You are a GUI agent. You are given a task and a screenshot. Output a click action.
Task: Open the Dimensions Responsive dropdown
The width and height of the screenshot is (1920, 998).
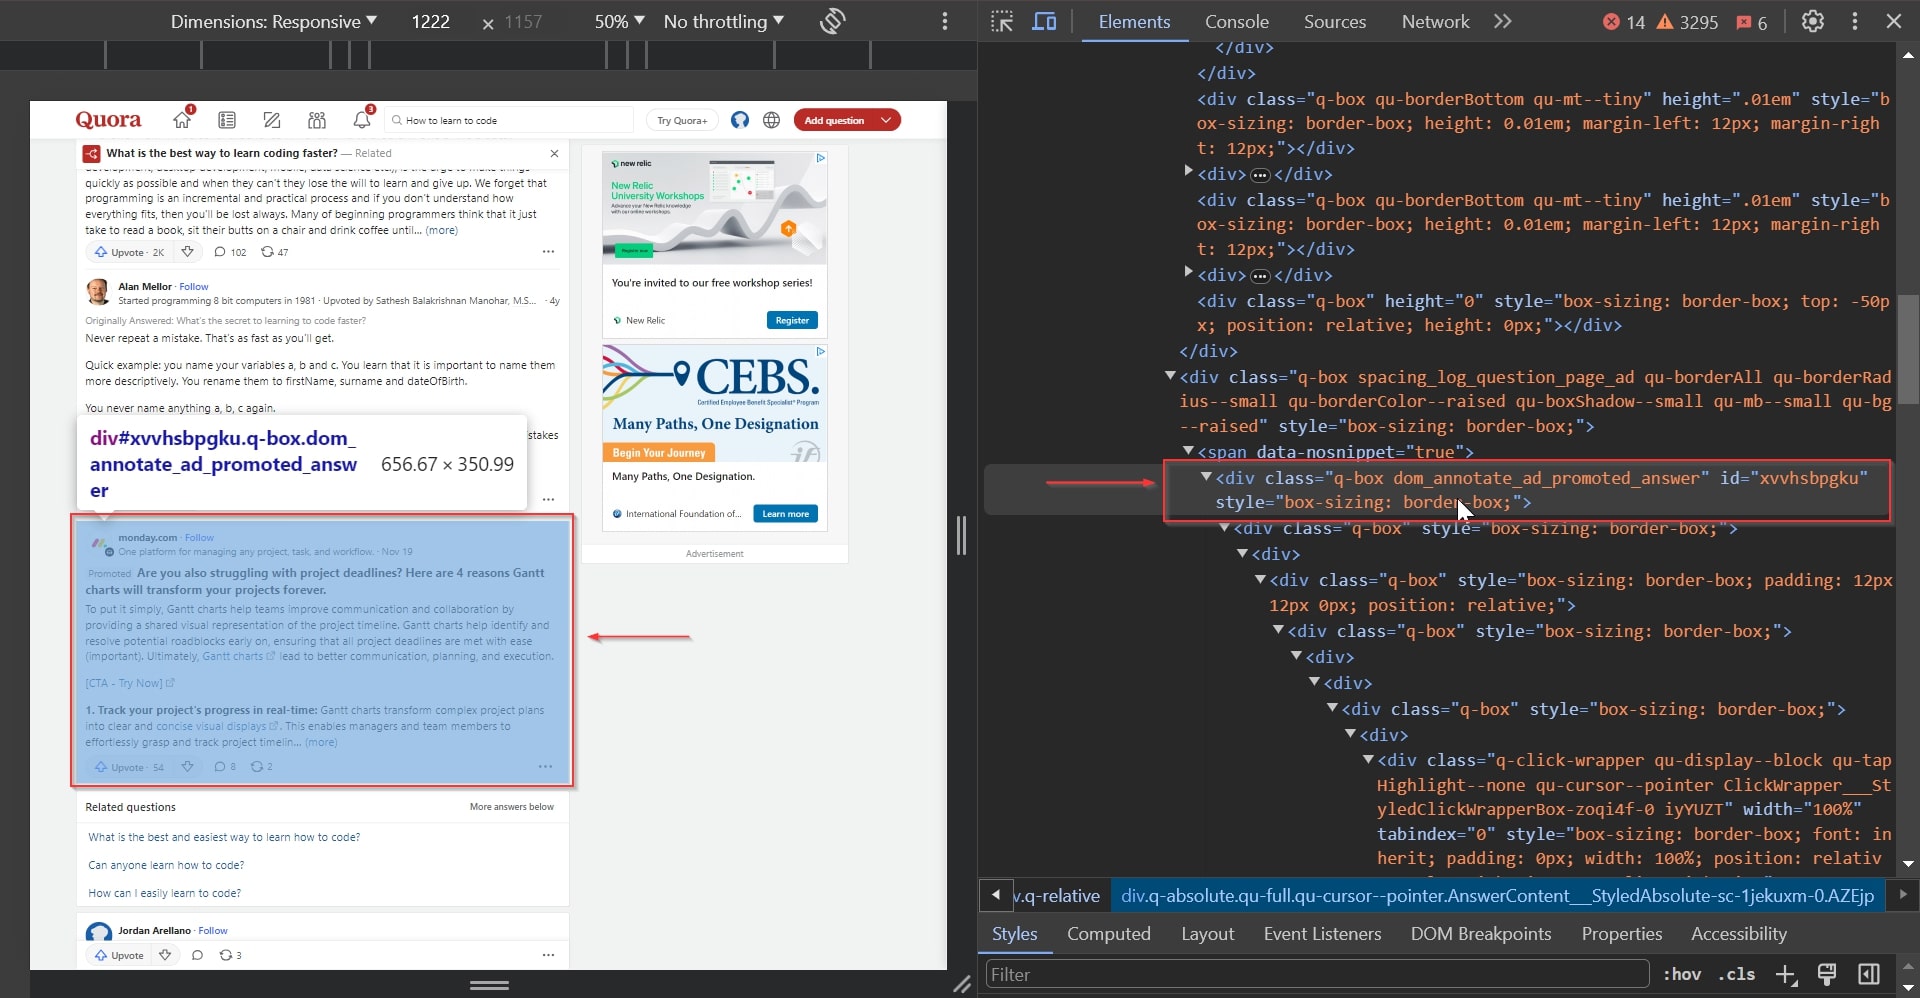tap(271, 20)
